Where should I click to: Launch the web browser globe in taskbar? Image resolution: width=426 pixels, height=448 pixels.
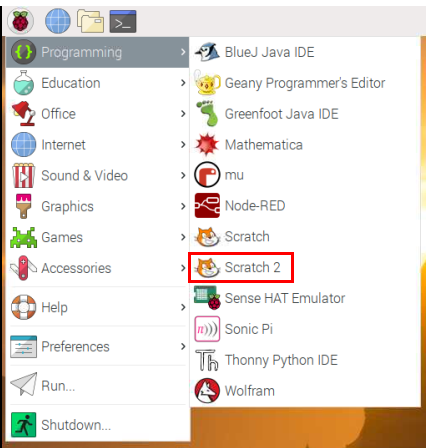58,21
